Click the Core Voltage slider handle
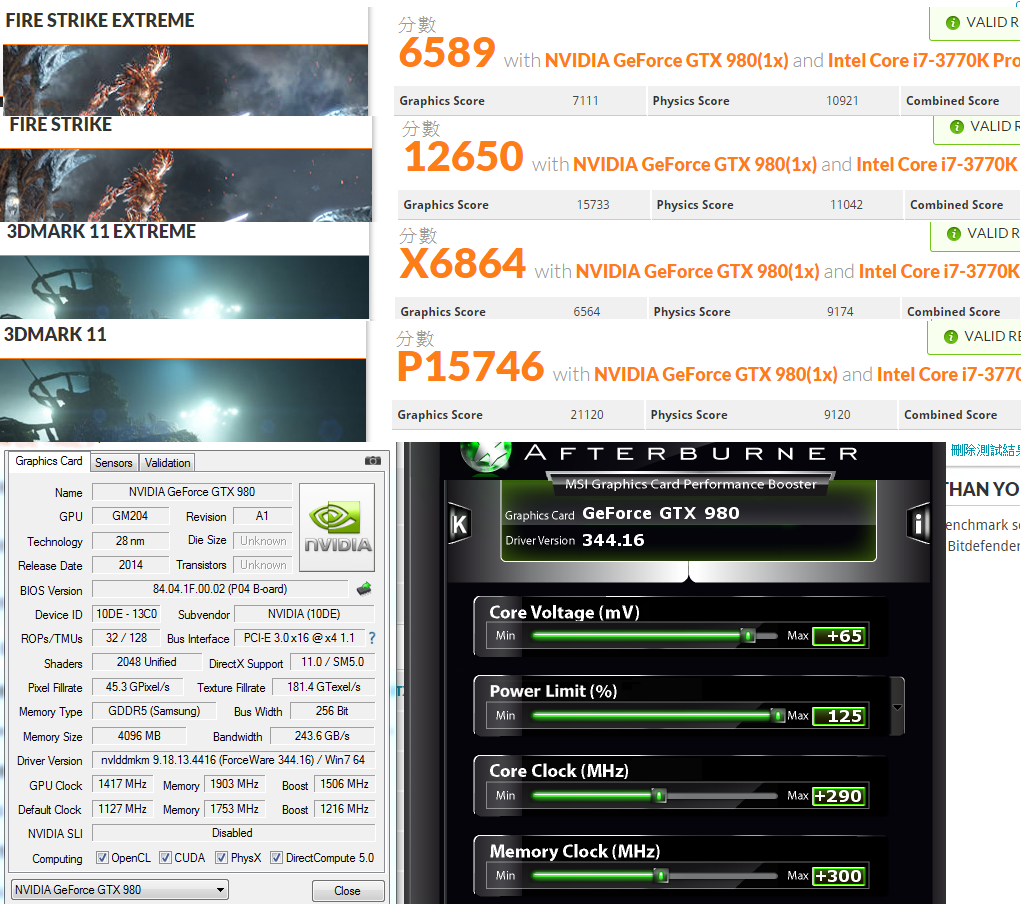 pos(749,636)
